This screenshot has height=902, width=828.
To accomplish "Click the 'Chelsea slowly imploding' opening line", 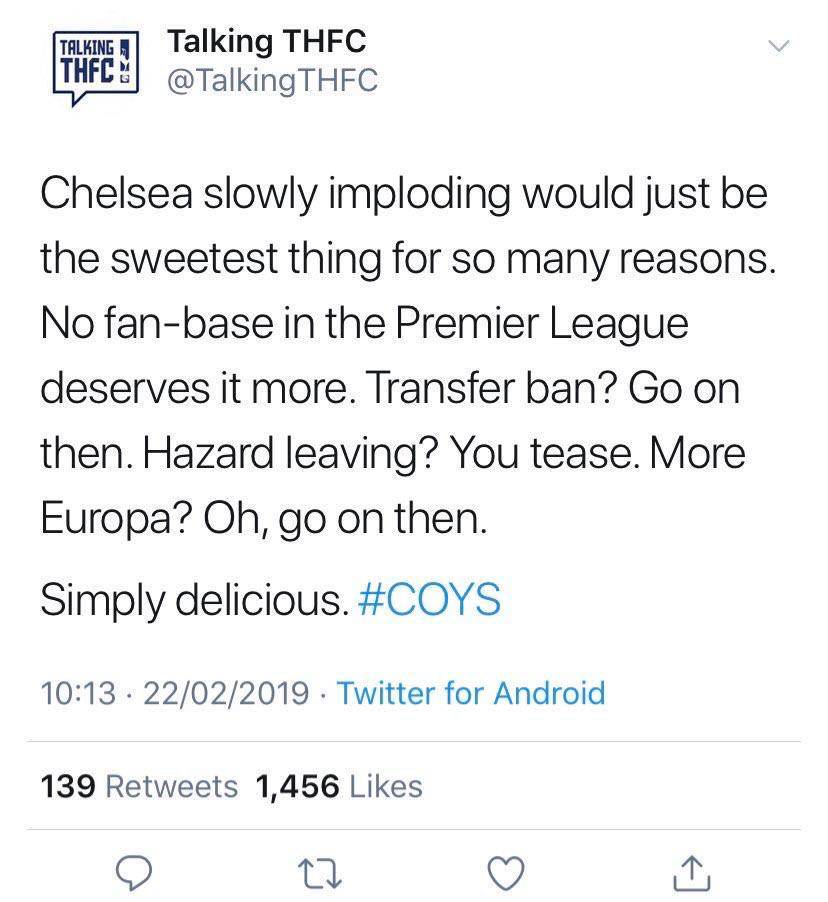I will 250,193.
